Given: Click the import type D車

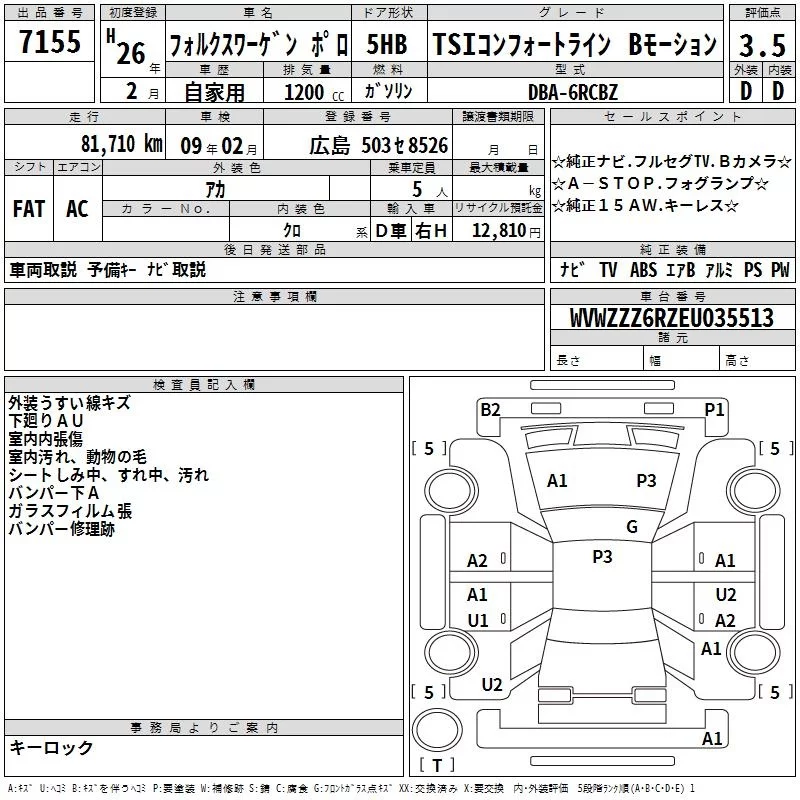Looking at the screenshot, I should click(391, 231).
